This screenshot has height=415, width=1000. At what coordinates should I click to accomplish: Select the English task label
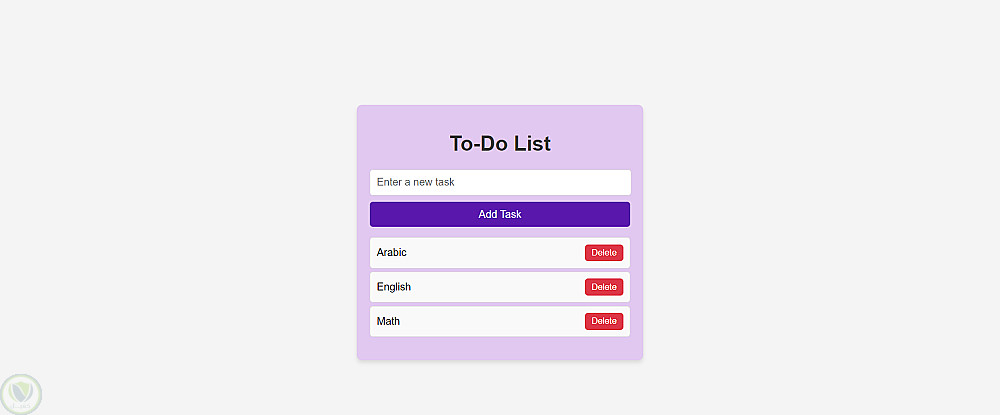394,287
